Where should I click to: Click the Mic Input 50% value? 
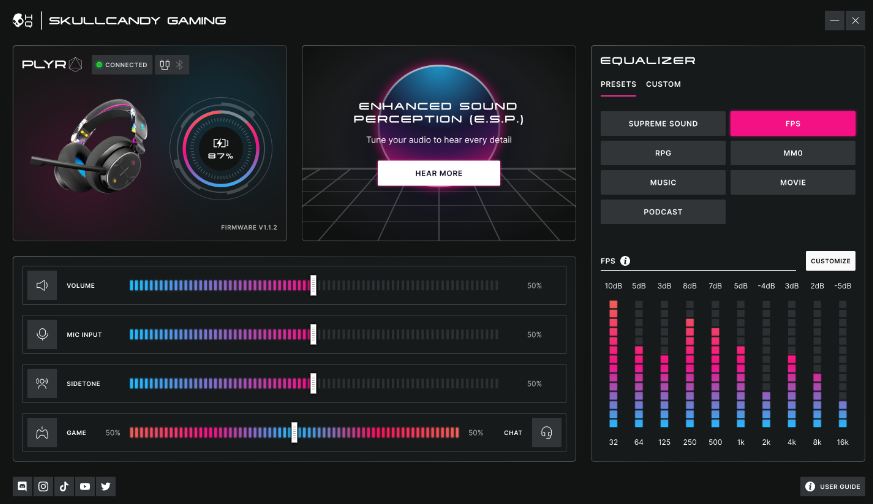tap(534, 335)
